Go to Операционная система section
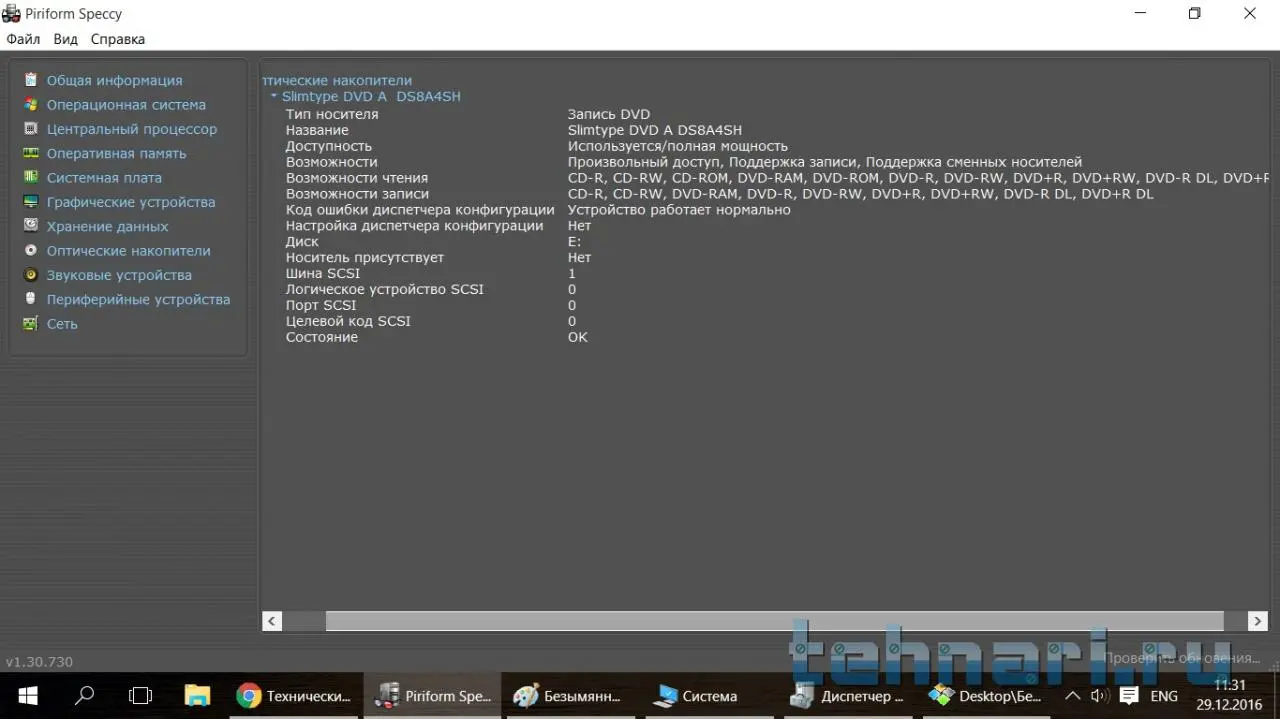The height and width of the screenshot is (719, 1280). (126, 104)
